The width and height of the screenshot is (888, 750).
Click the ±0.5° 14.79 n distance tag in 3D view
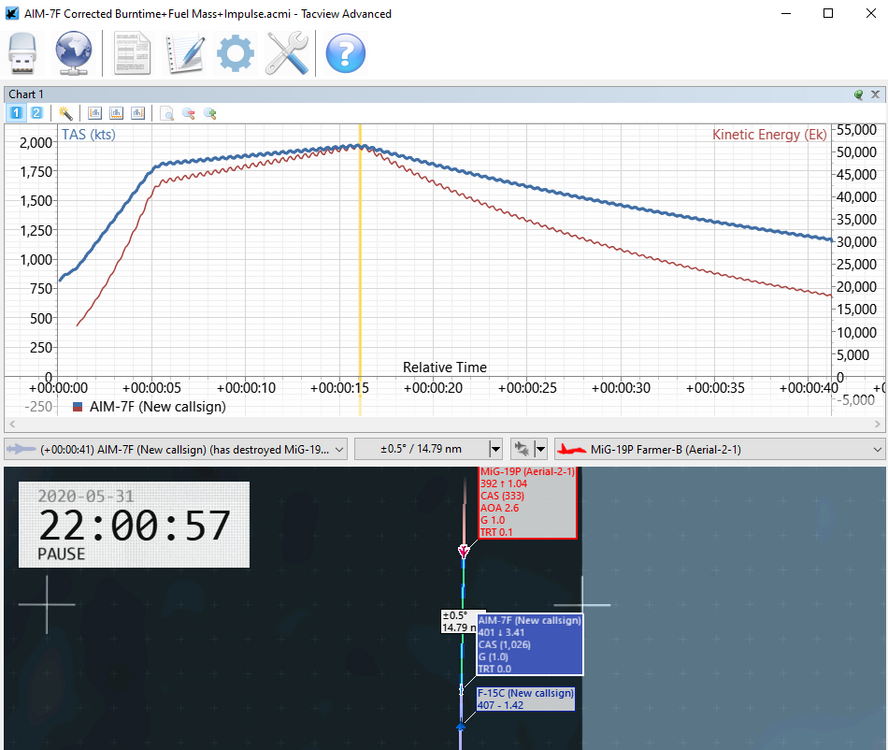click(x=459, y=621)
